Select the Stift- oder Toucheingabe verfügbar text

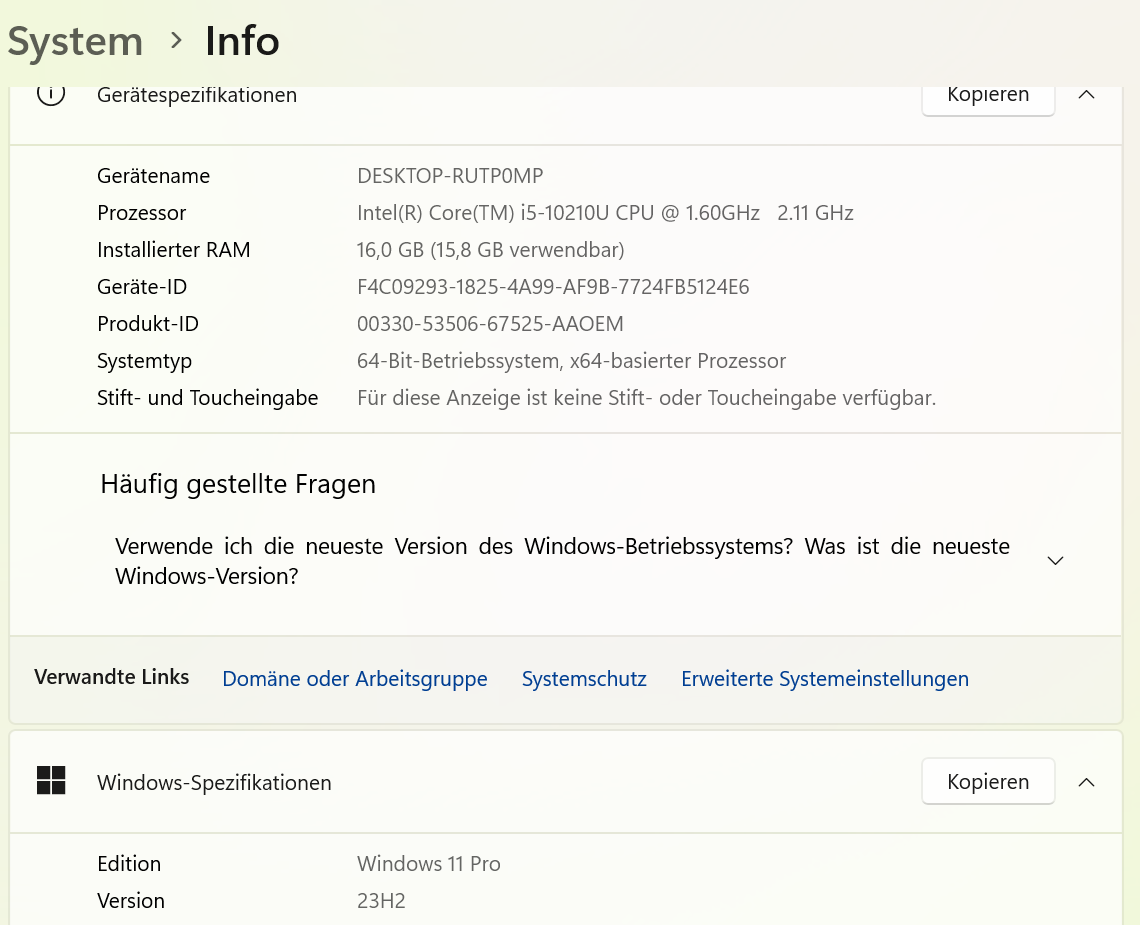646,399
